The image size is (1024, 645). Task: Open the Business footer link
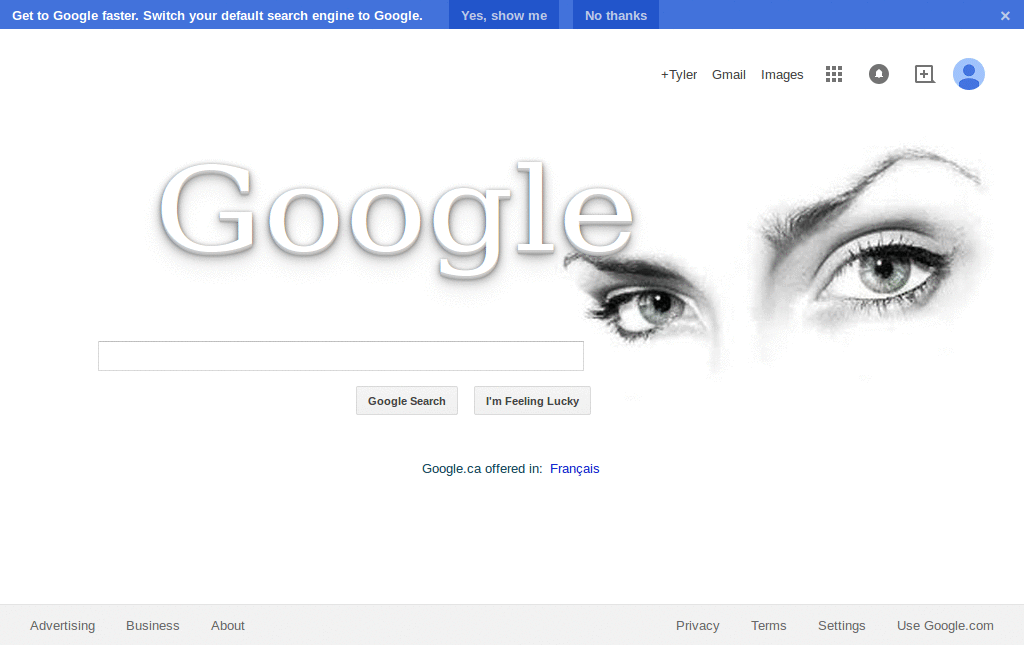point(153,625)
